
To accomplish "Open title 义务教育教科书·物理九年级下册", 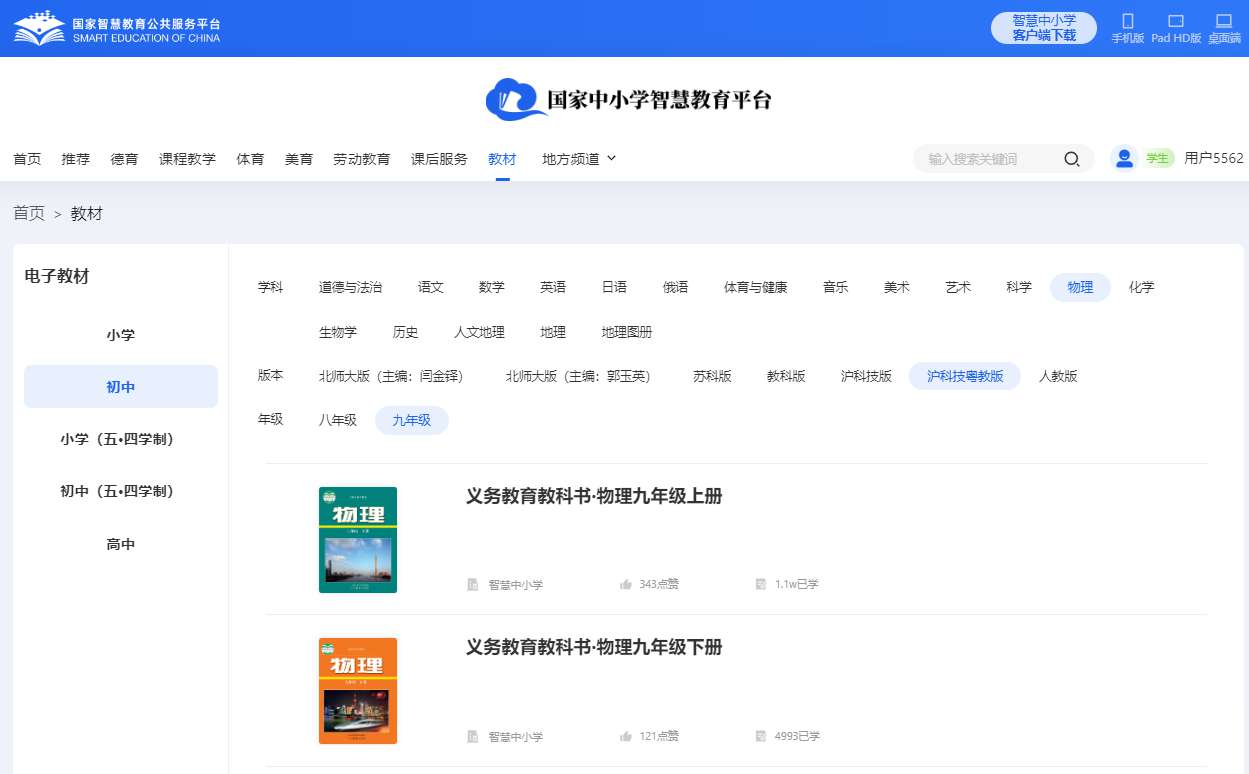I will click(x=594, y=648).
